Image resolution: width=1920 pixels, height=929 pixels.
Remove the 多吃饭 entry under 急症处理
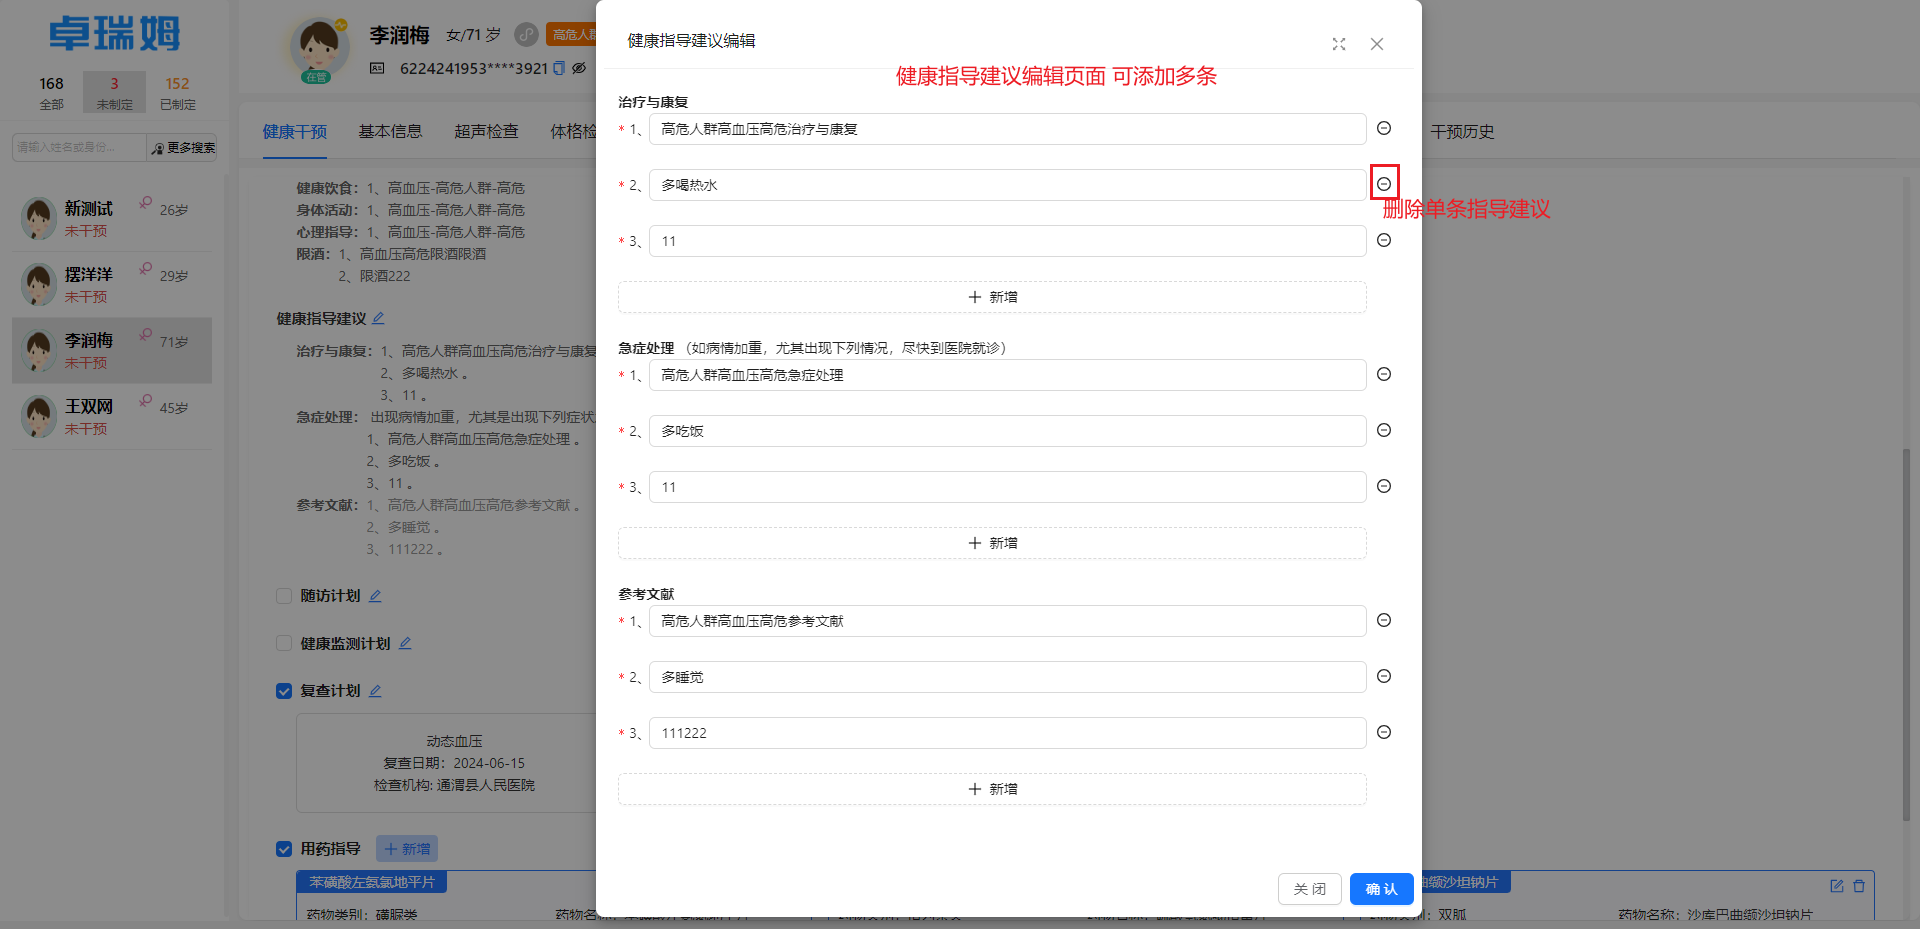click(x=1384, y=430)
